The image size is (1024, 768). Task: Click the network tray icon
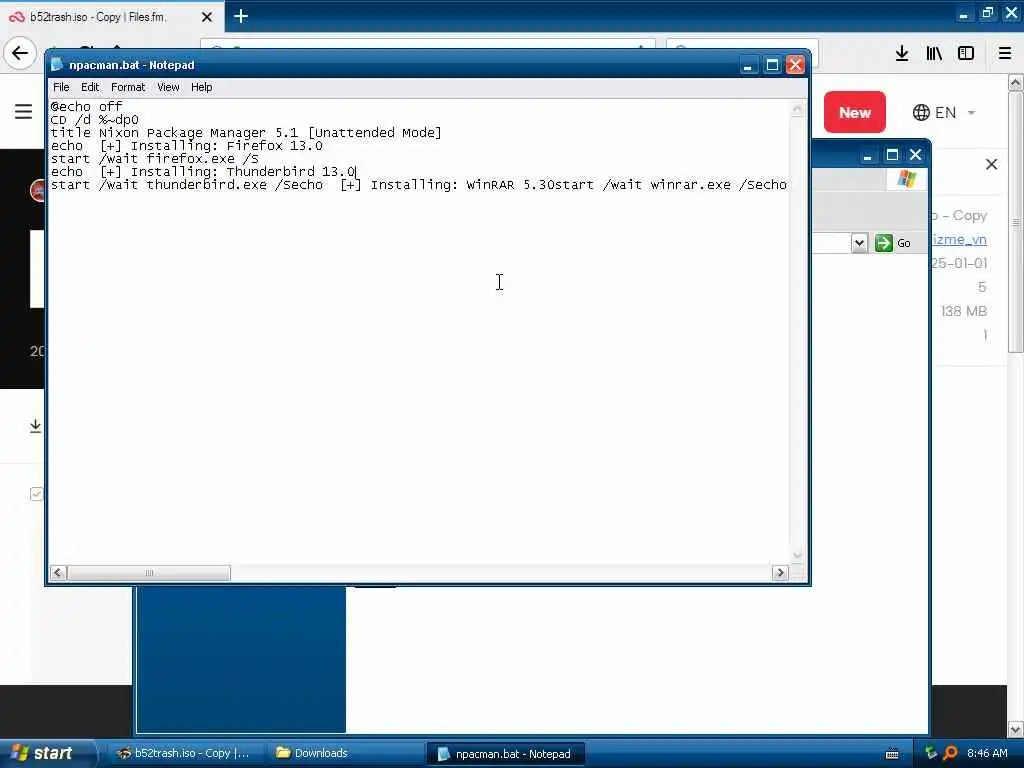click(931, 753)
